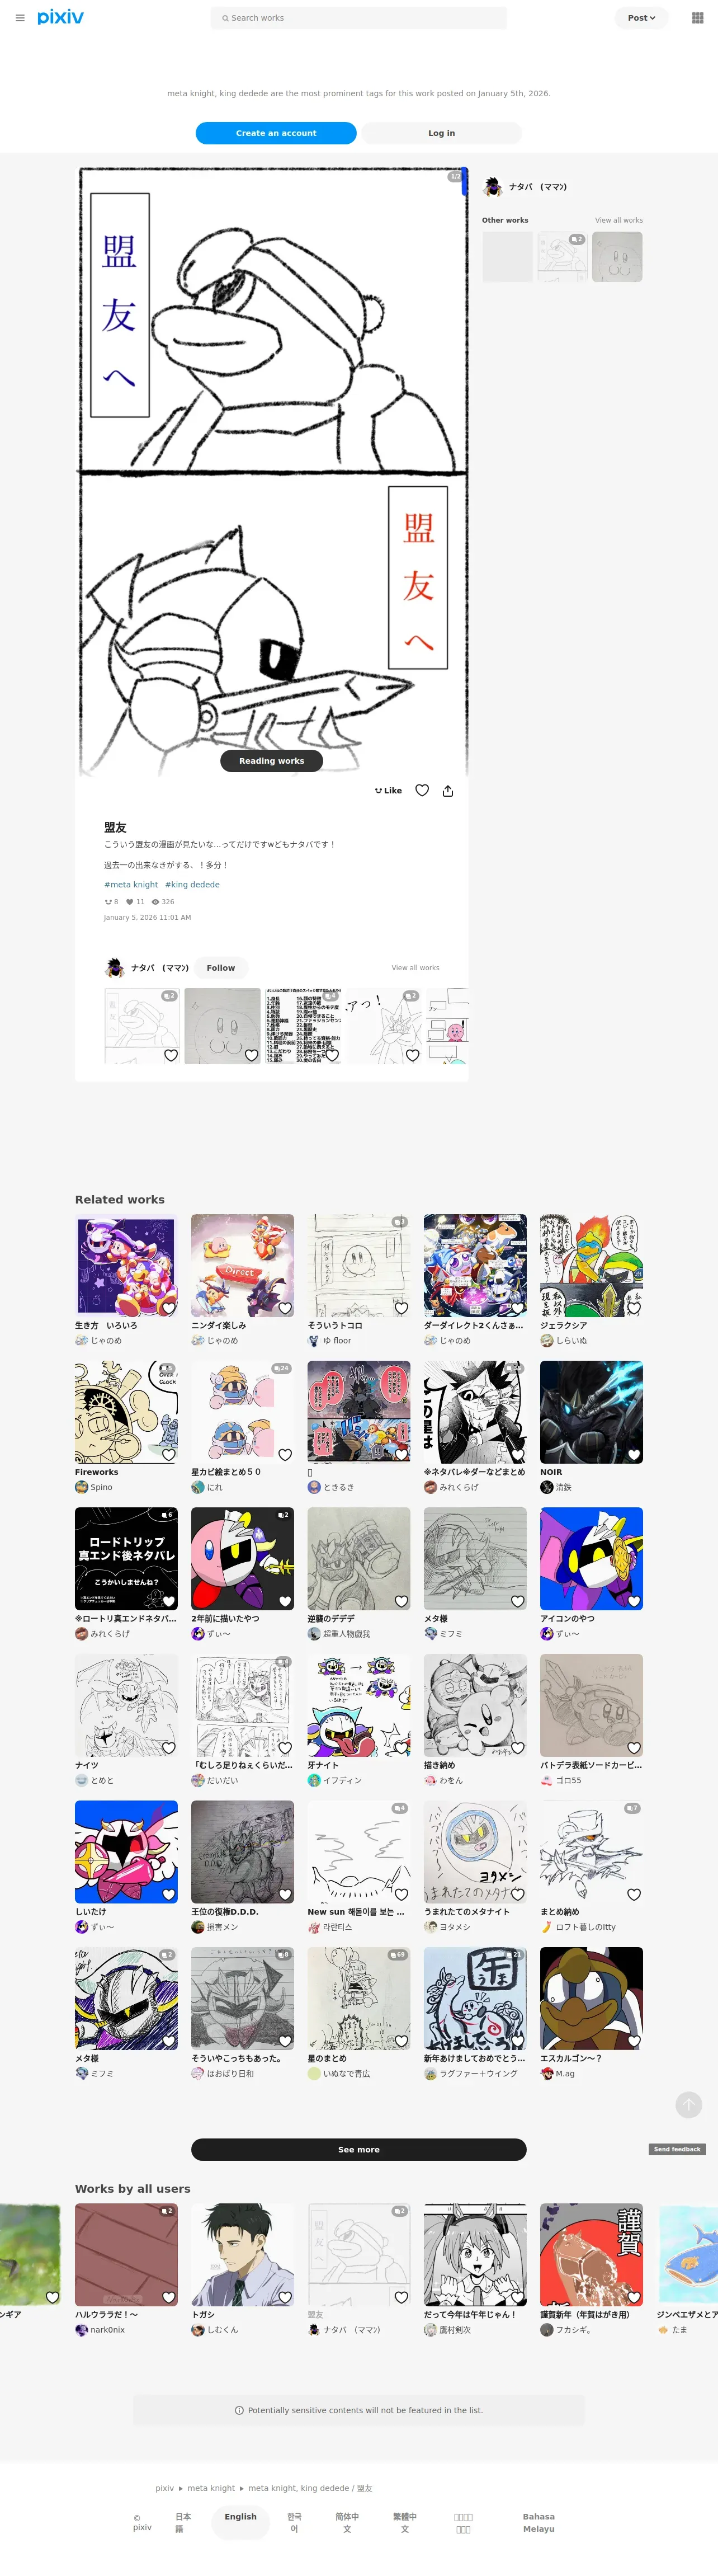Follow the artist ナタバ
Viewport: 718px width, 2576px height.
pos(221,967)
